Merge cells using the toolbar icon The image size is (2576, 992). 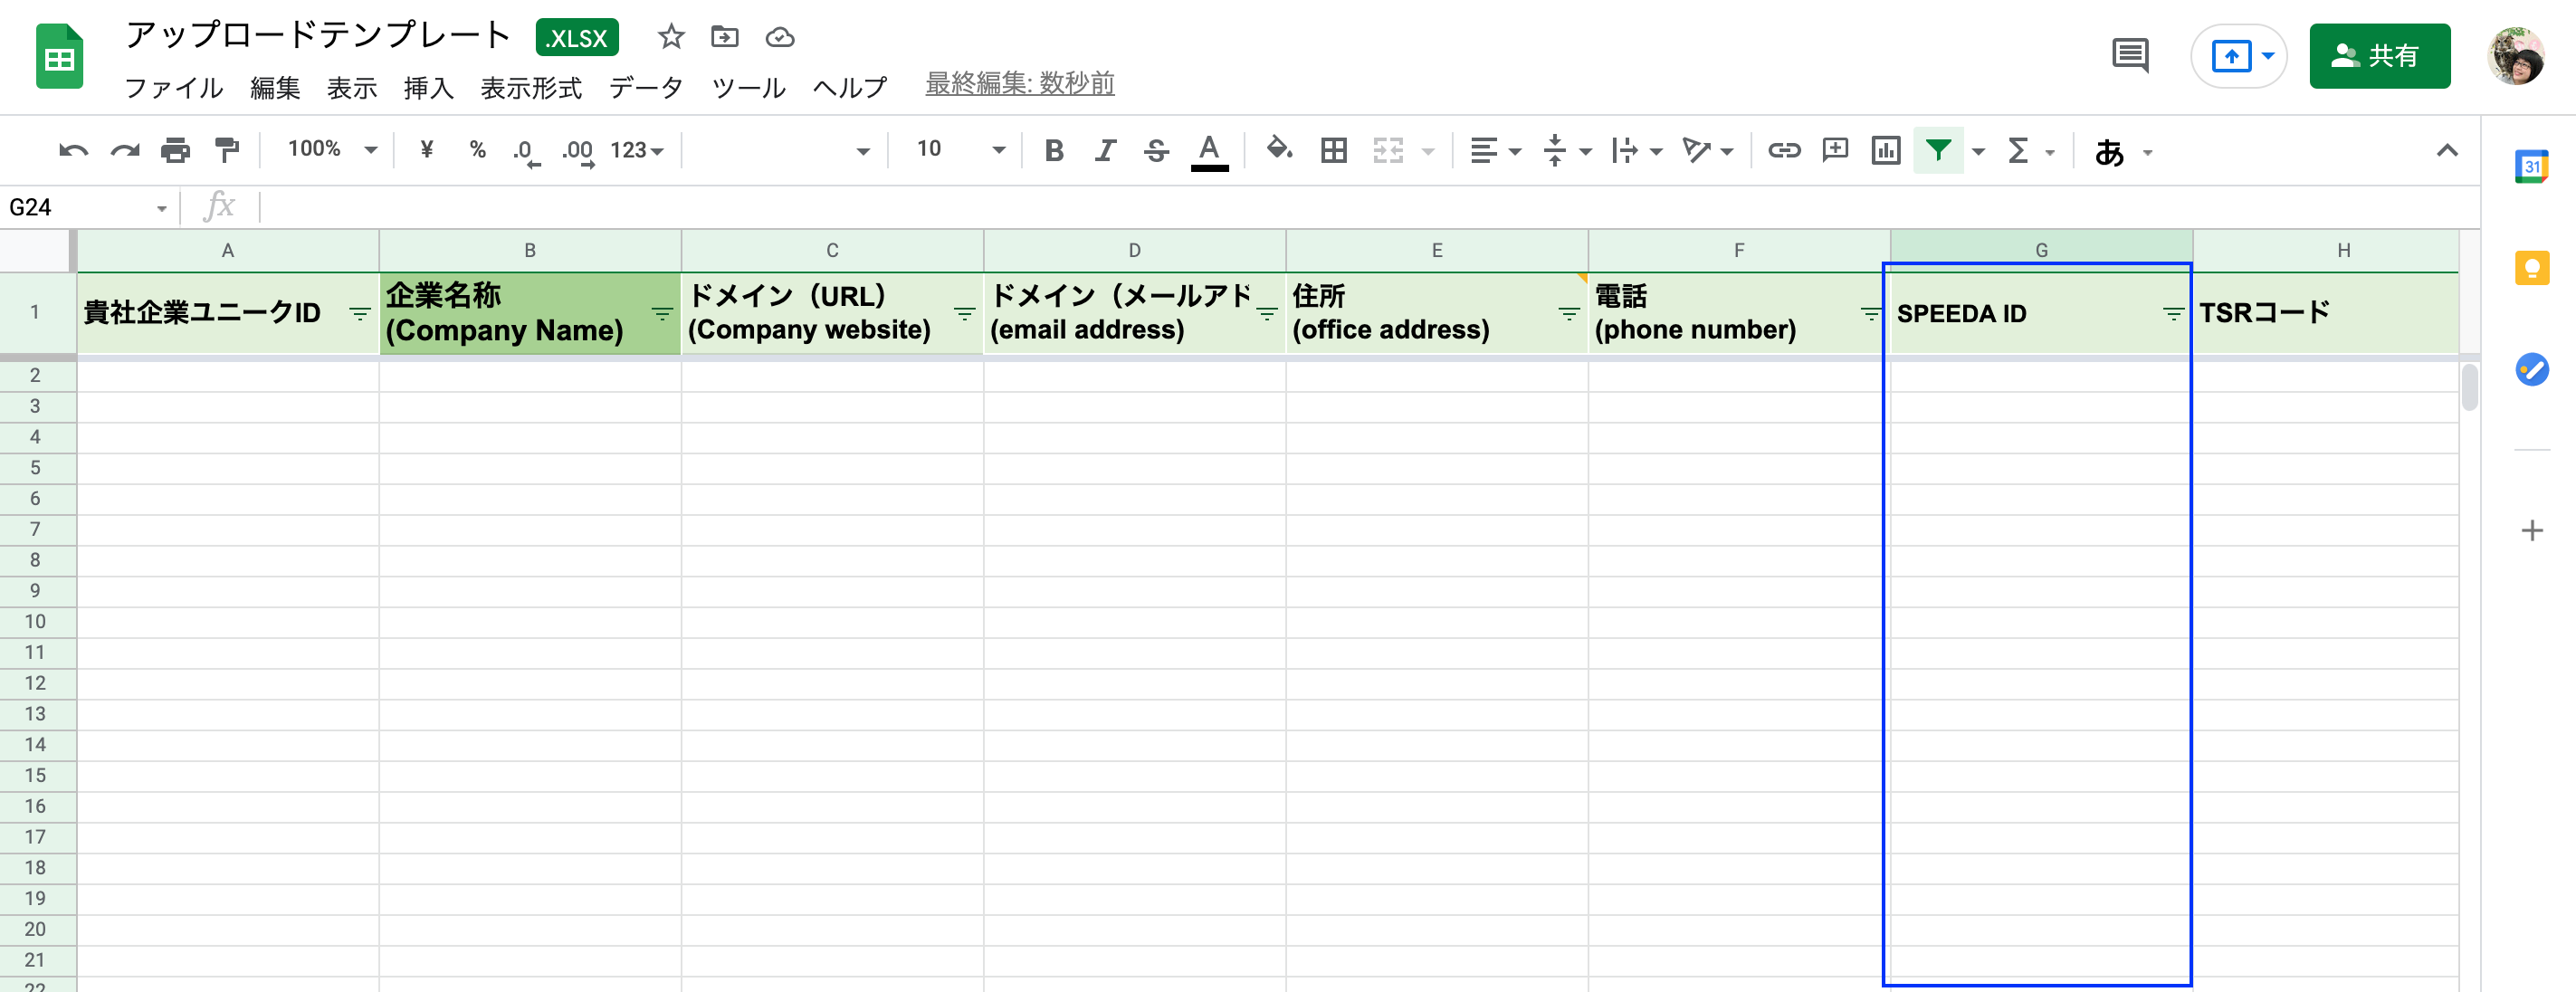tap(1387, 151)
